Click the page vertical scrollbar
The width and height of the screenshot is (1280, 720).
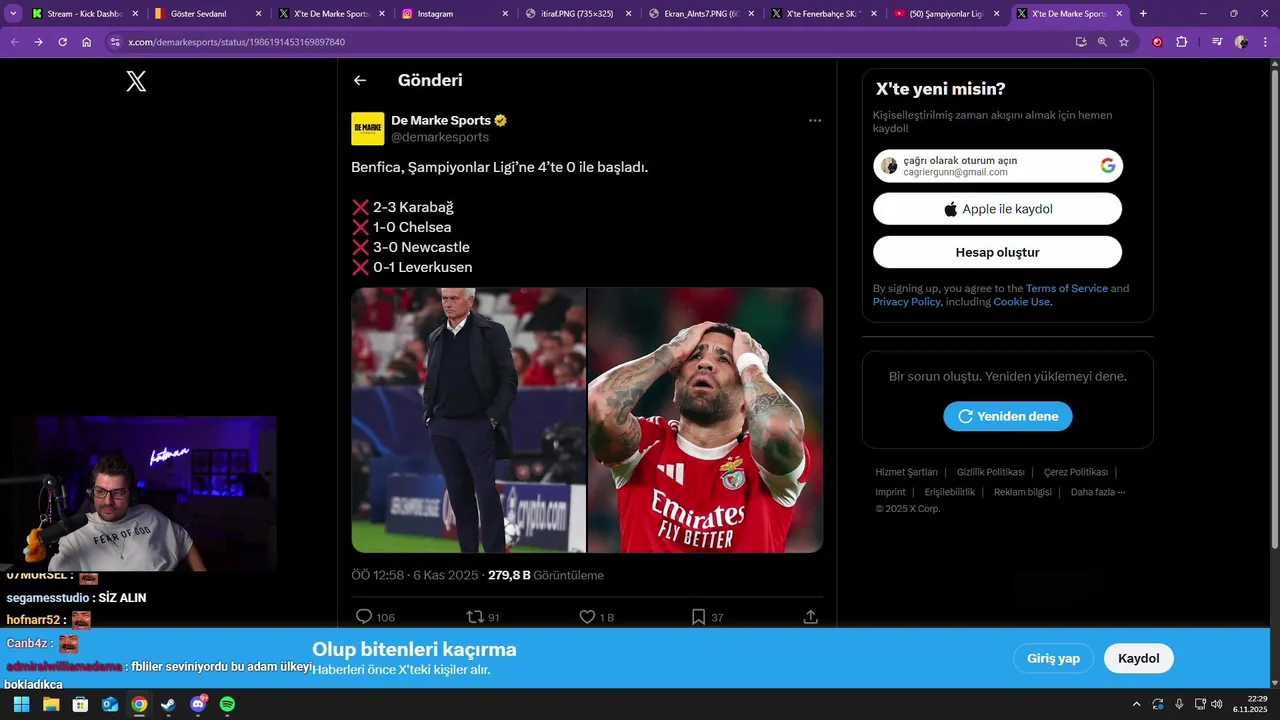pyautogui.click(x=1274, y=310)
